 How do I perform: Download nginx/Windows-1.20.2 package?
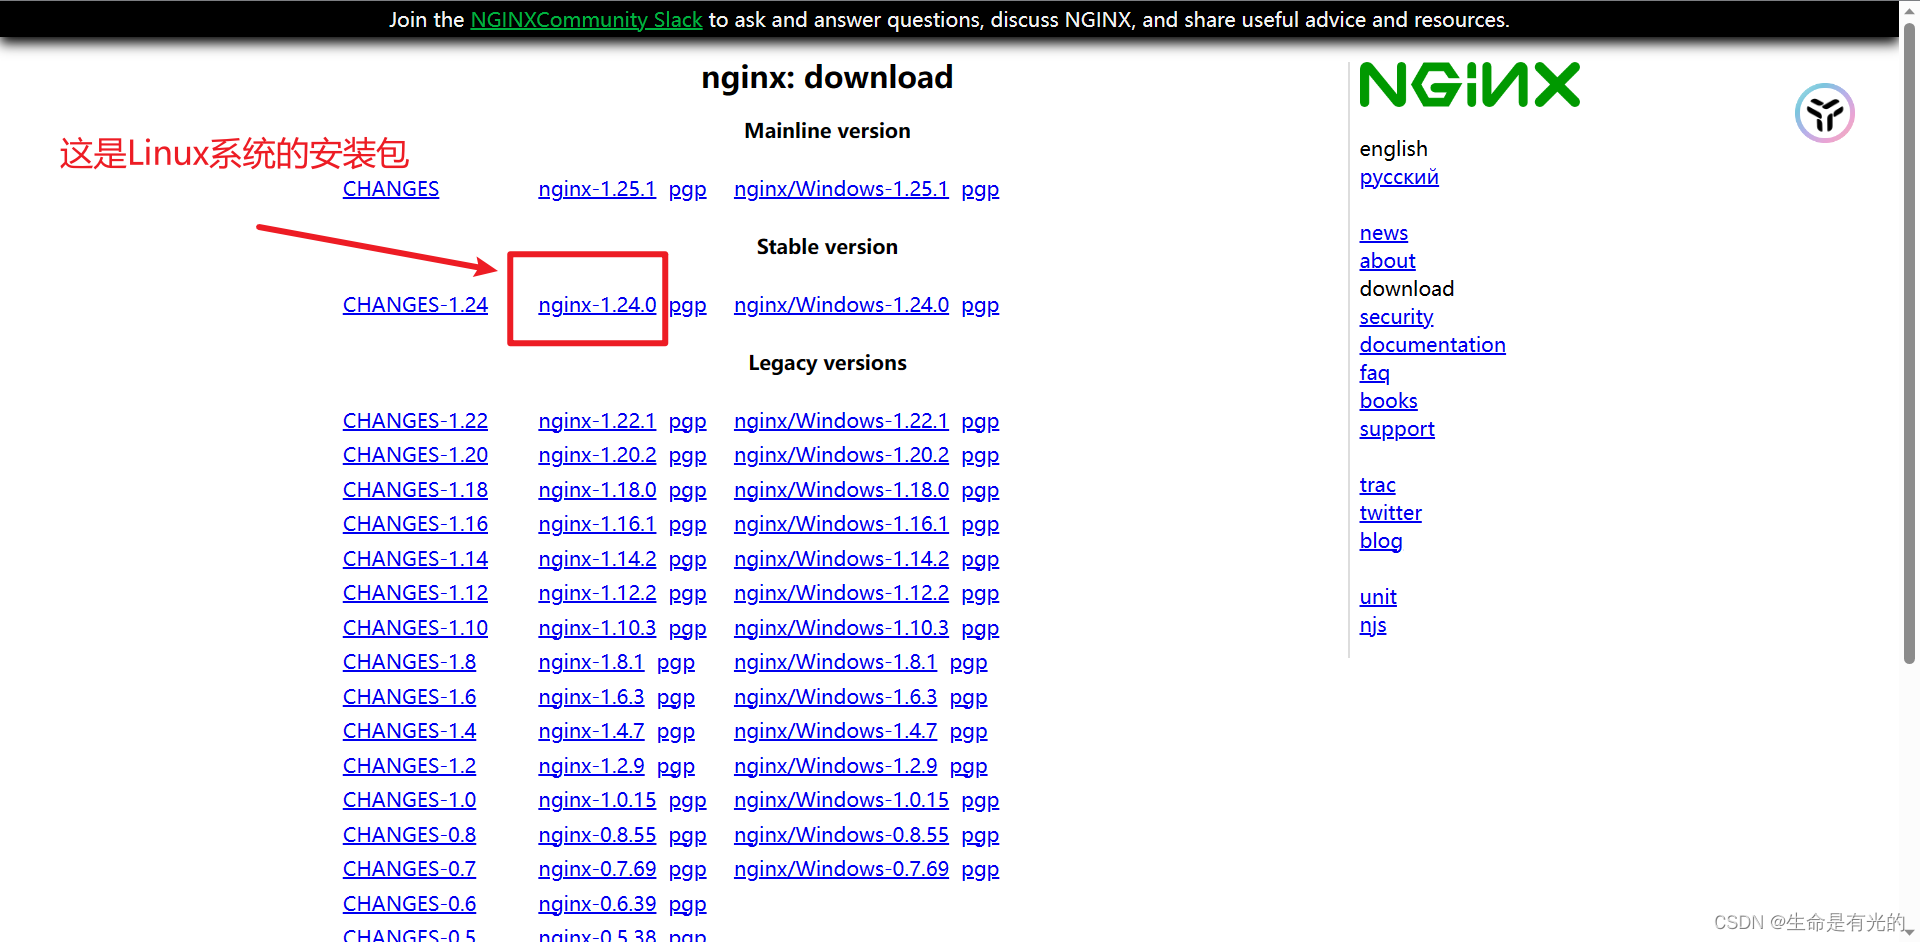841,455
